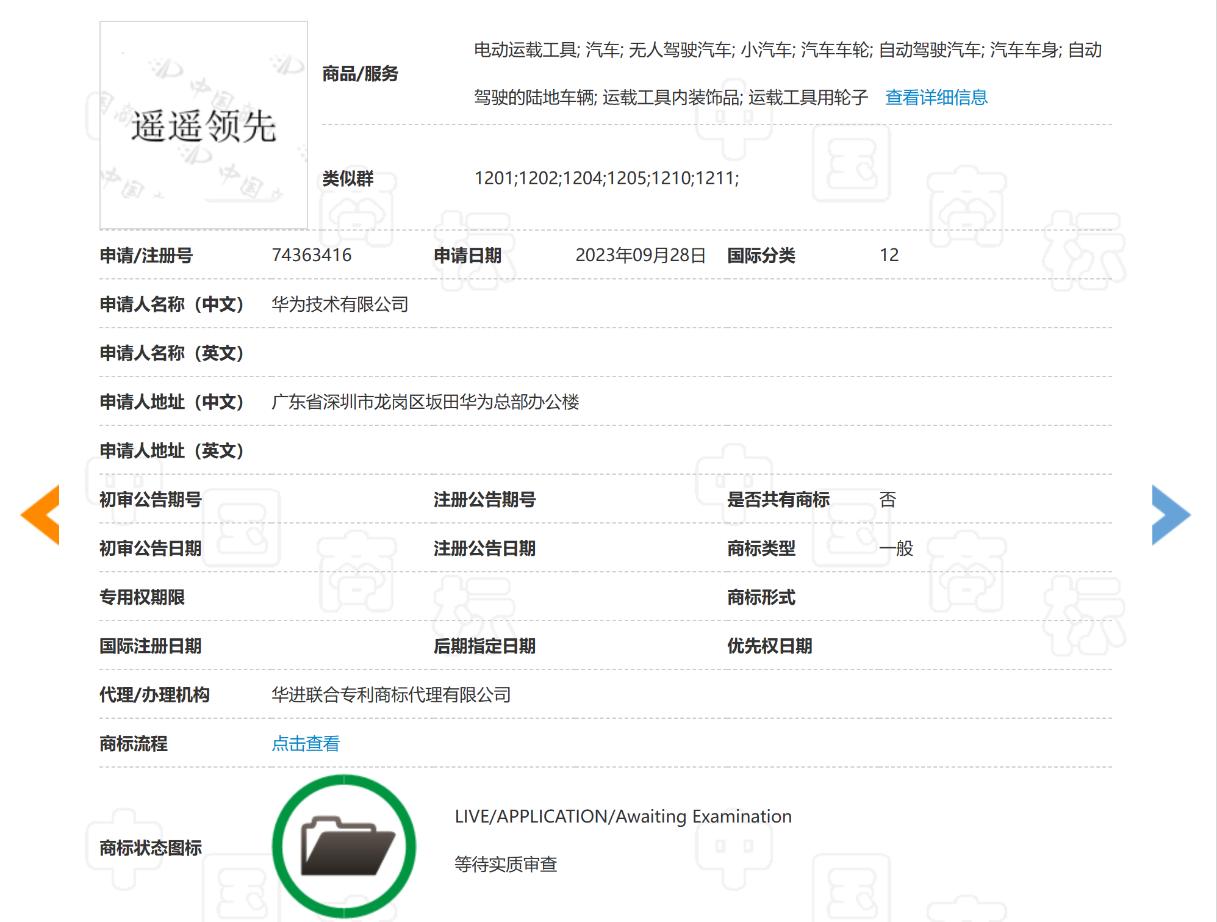The image size is (1217, 922).
Task: Click the 国际分类 label
Action: pyautogui.click(x=761, y=255)
